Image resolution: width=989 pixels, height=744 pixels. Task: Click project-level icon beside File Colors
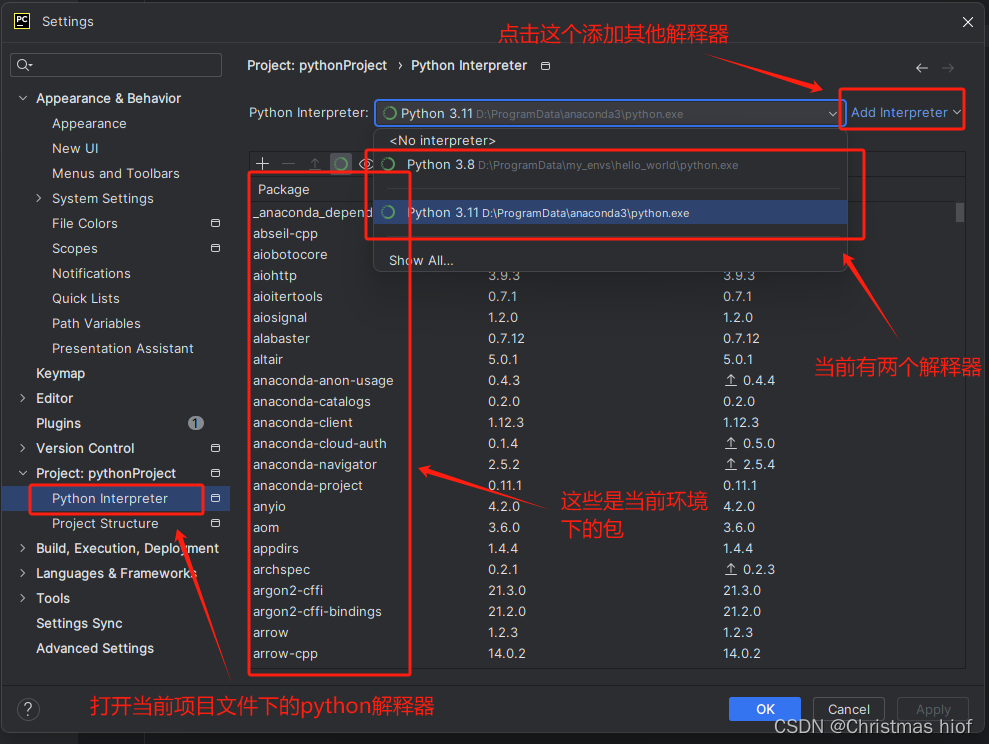[x=215, y=223]
